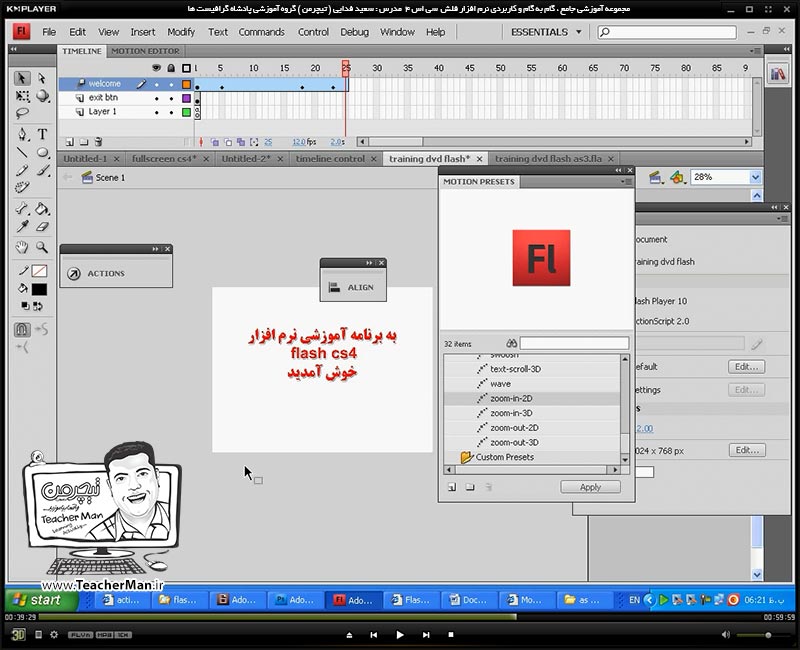Open the Actions panel icon
Image resolution: width=800 pixels, height=650 pixels.
tap(74, 273)
